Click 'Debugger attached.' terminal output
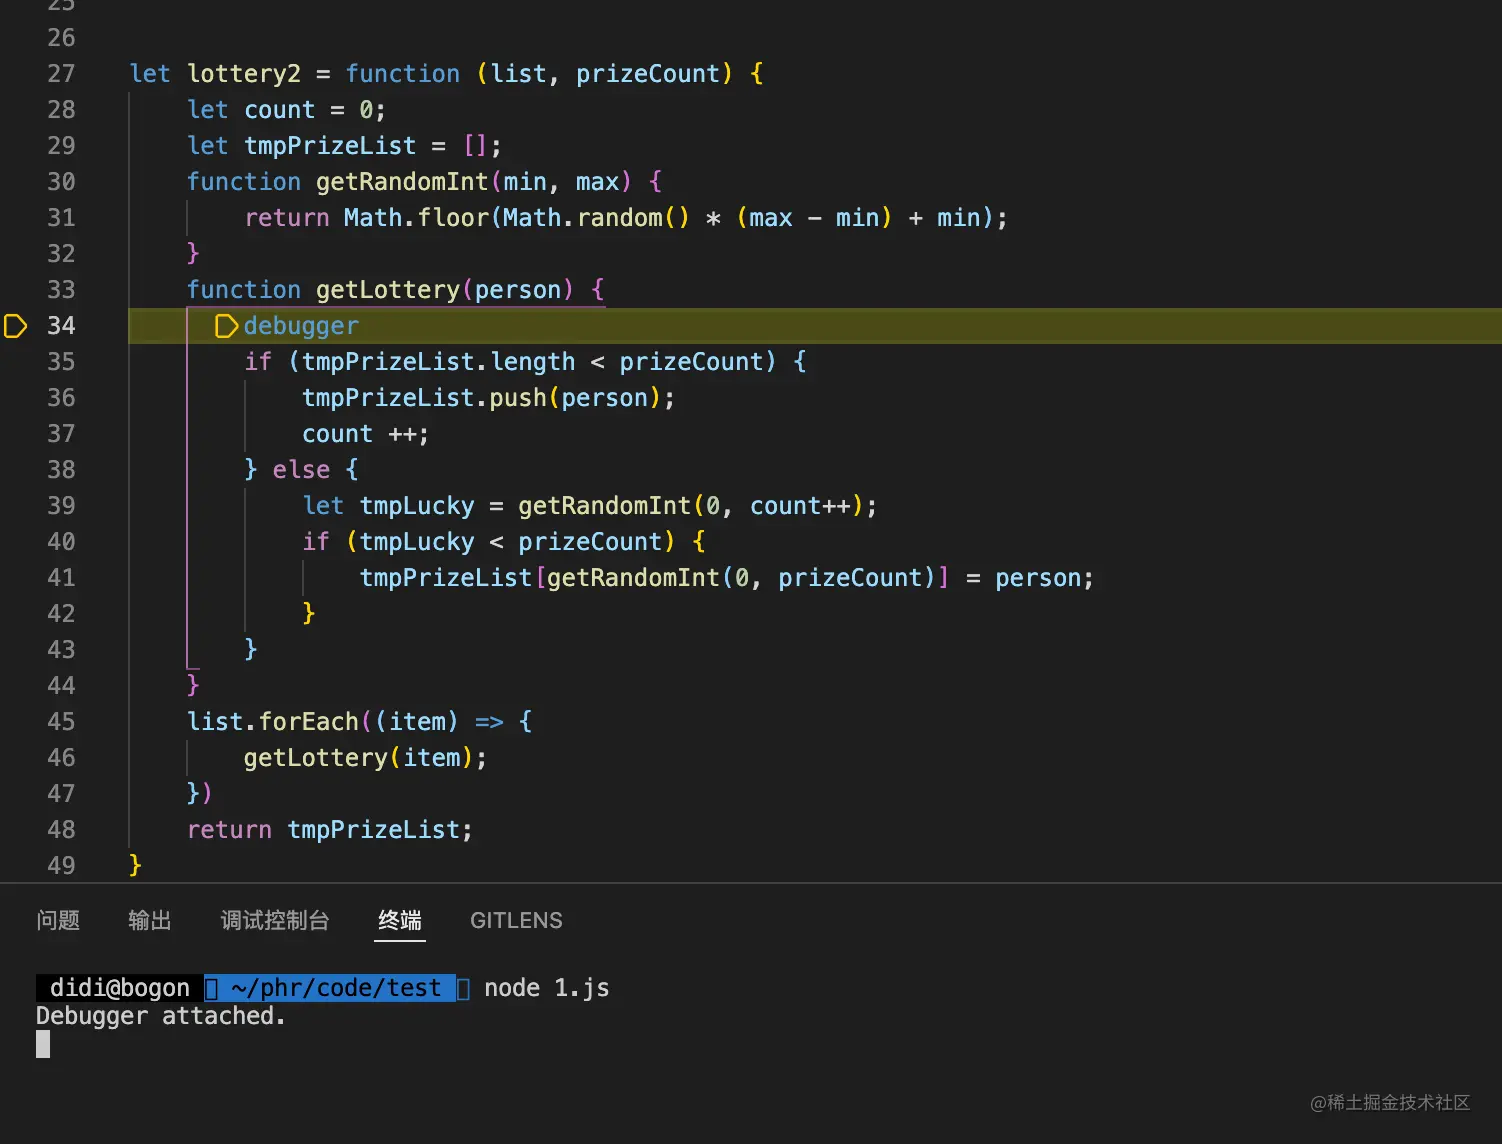The height and width of the screenshot is (1144, 1502). click(x=161, y=1016)
